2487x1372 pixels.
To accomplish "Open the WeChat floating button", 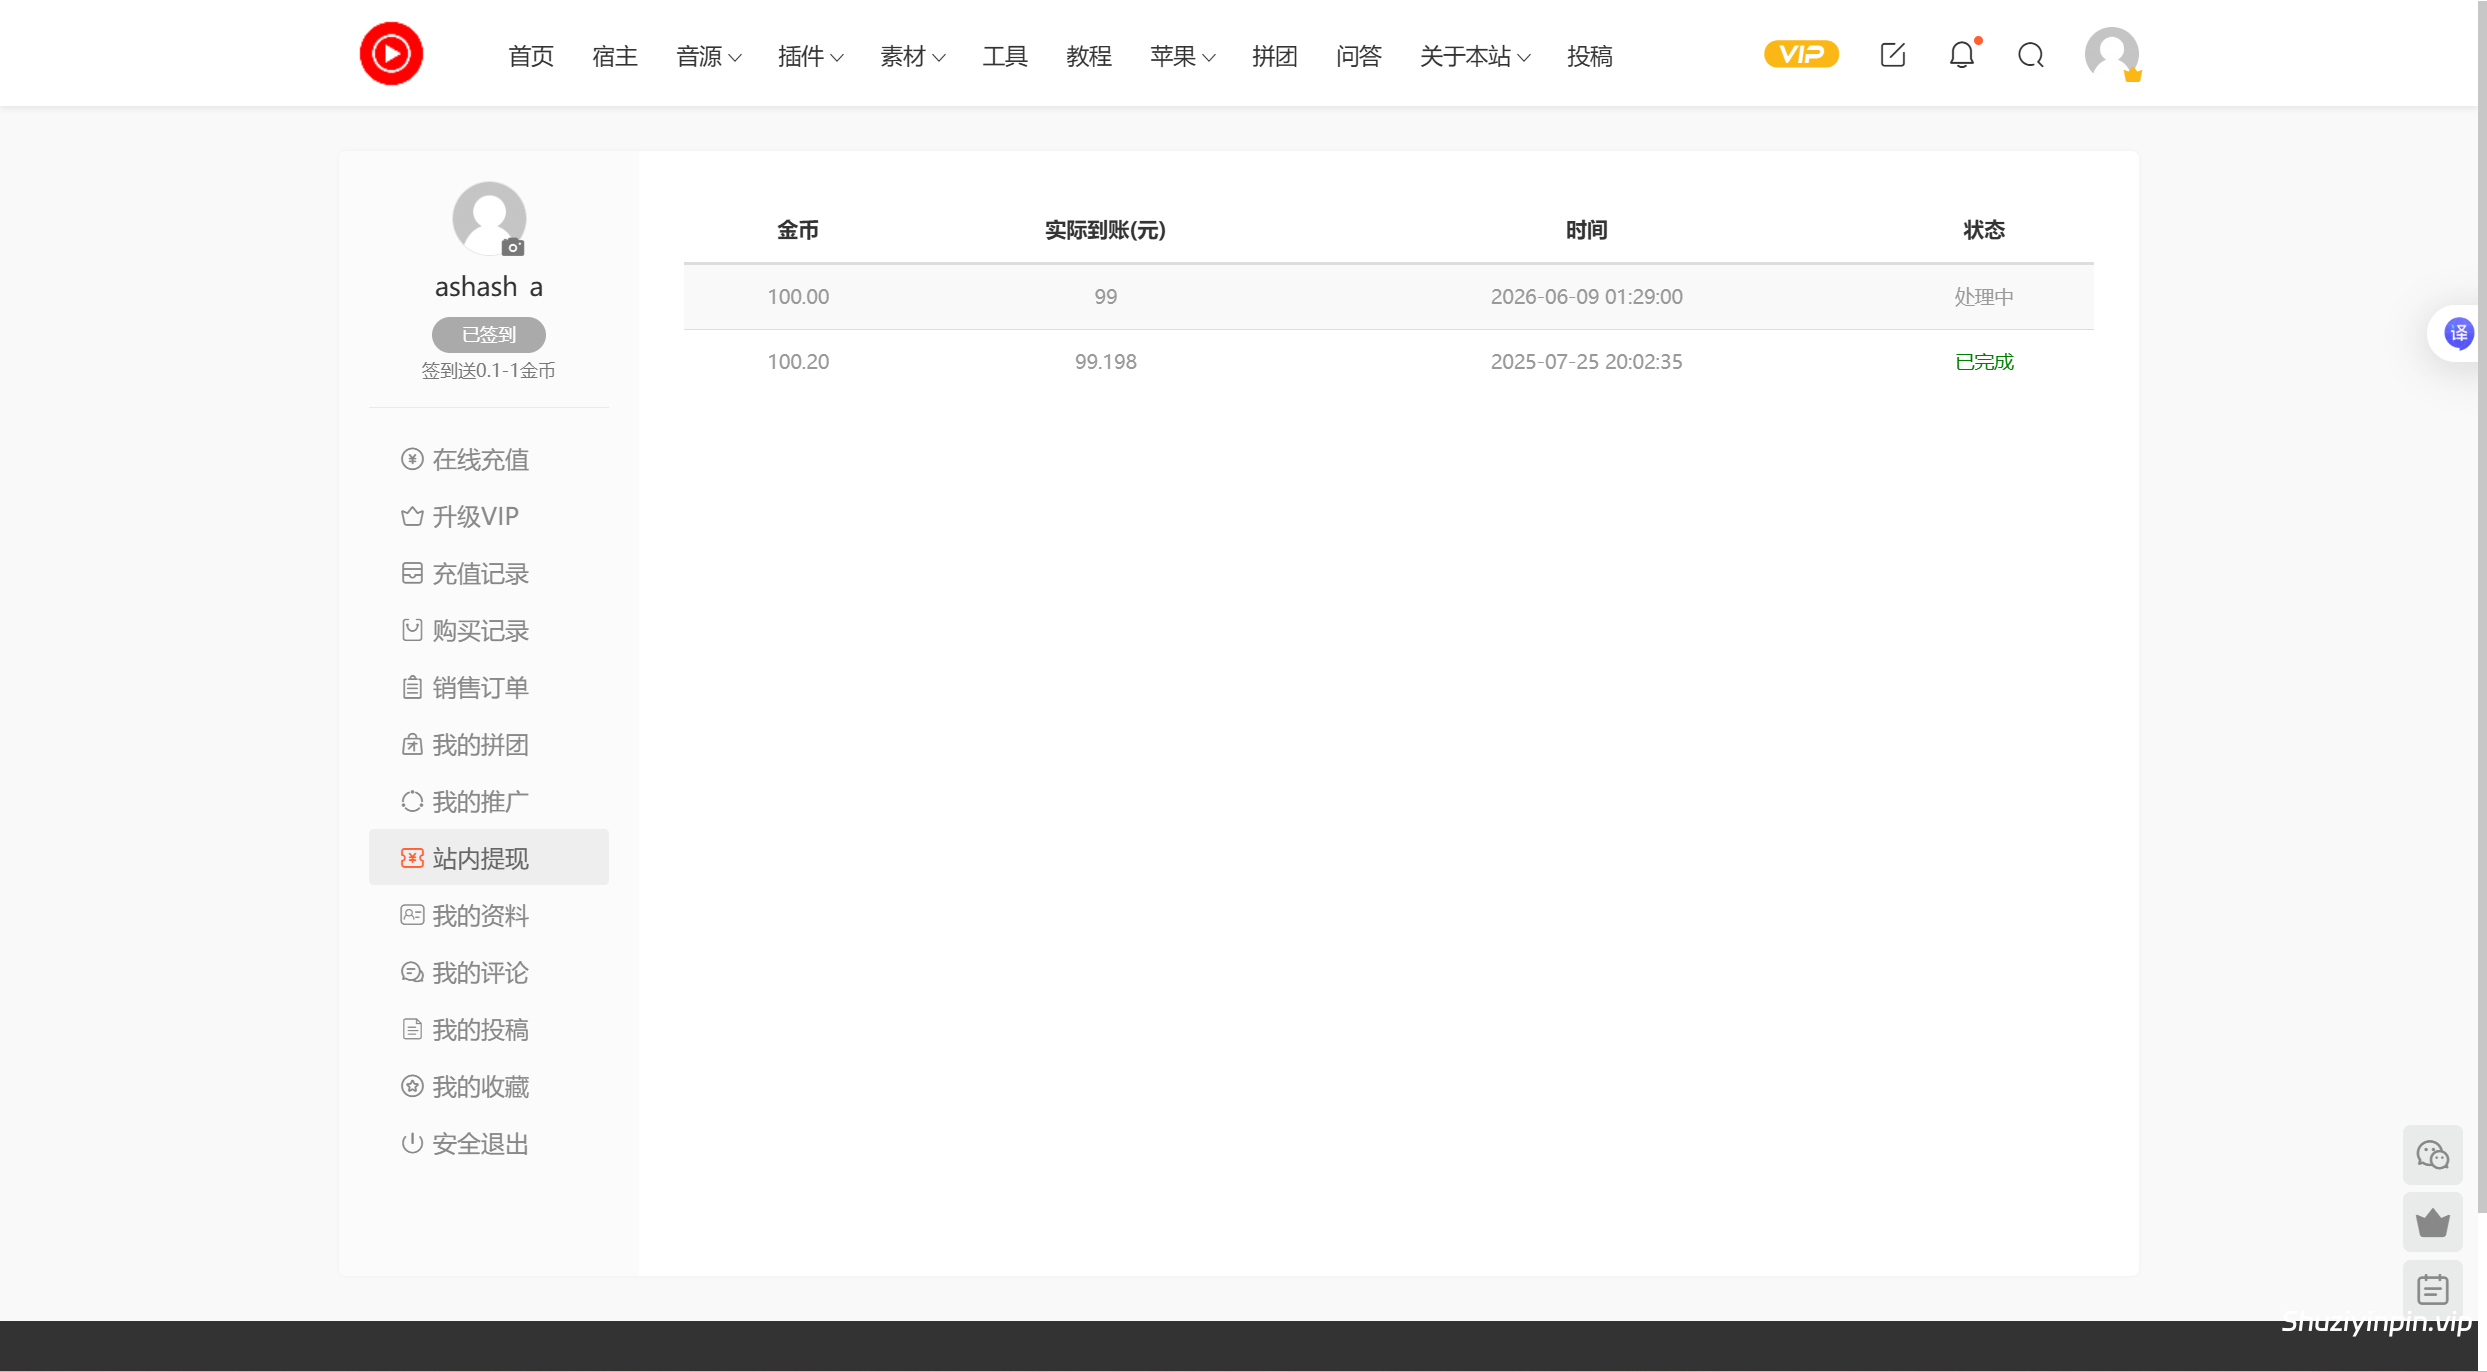I will click(2432, 1155).
